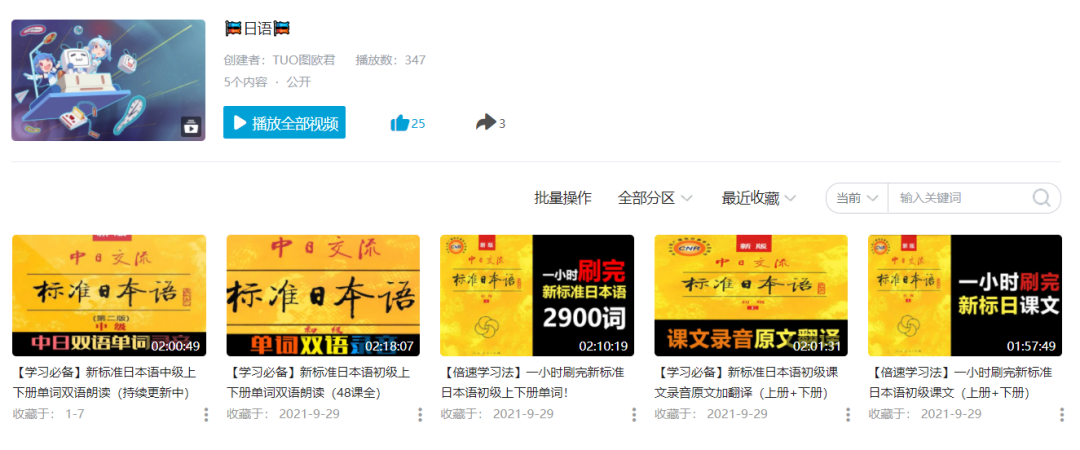Open more options for 课文录音原文加翻译 video

coord(848,414)
